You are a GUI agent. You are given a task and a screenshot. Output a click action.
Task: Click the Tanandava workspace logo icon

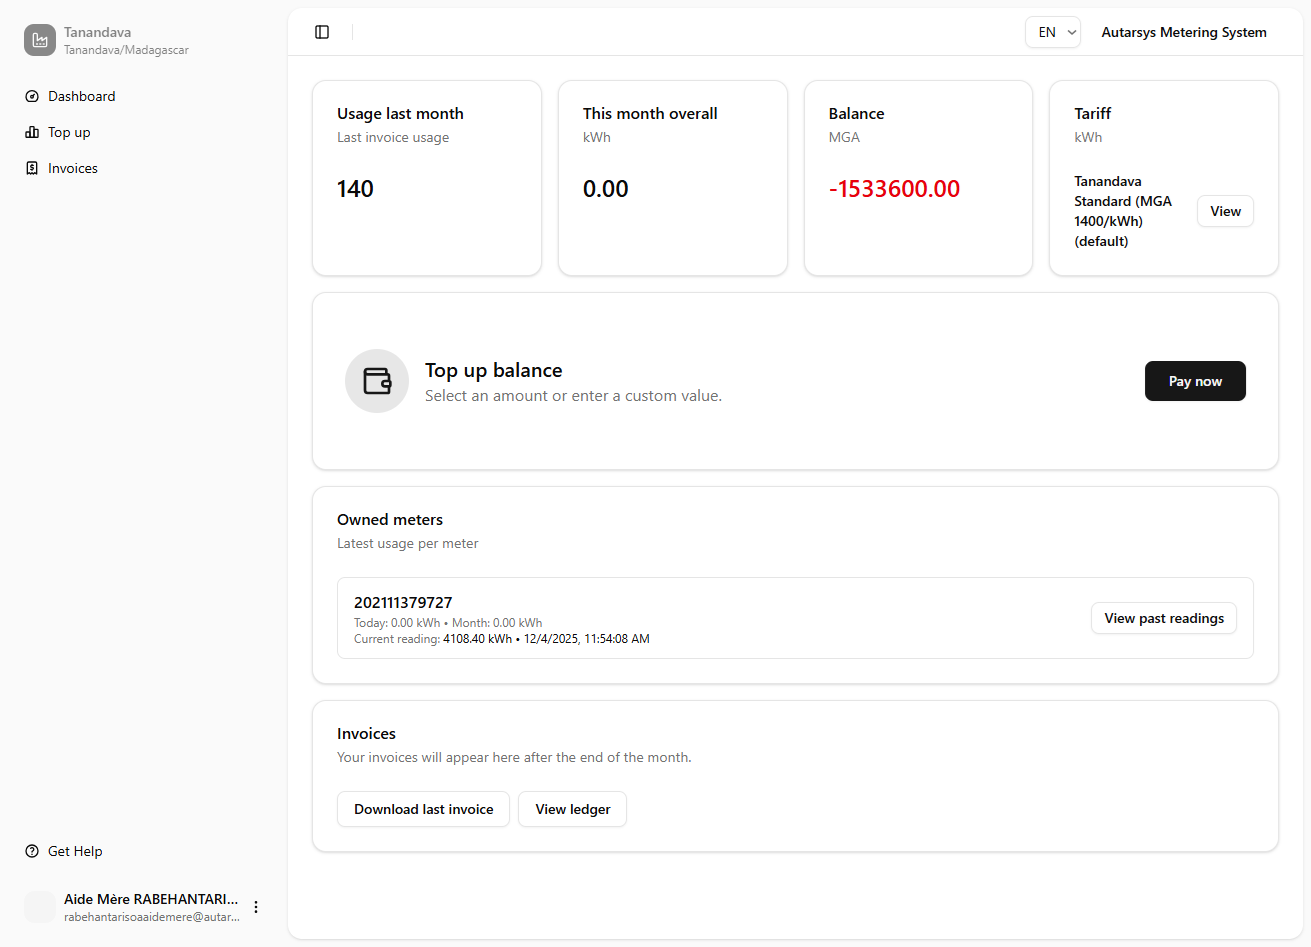point(39,39)
